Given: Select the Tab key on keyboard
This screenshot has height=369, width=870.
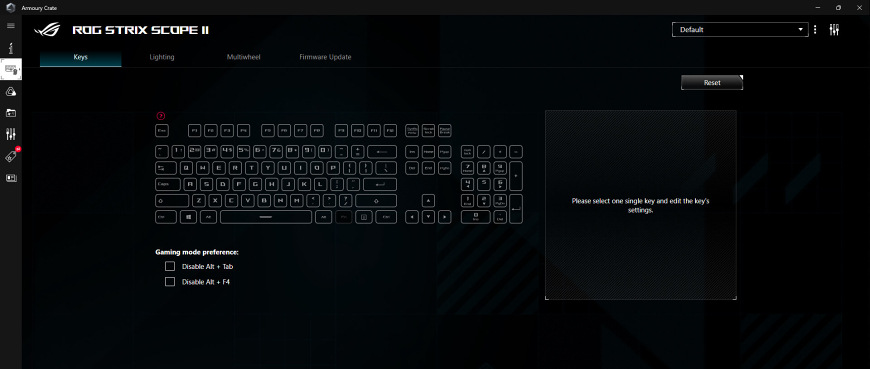Looking at the screenshot, I should 166,168.
